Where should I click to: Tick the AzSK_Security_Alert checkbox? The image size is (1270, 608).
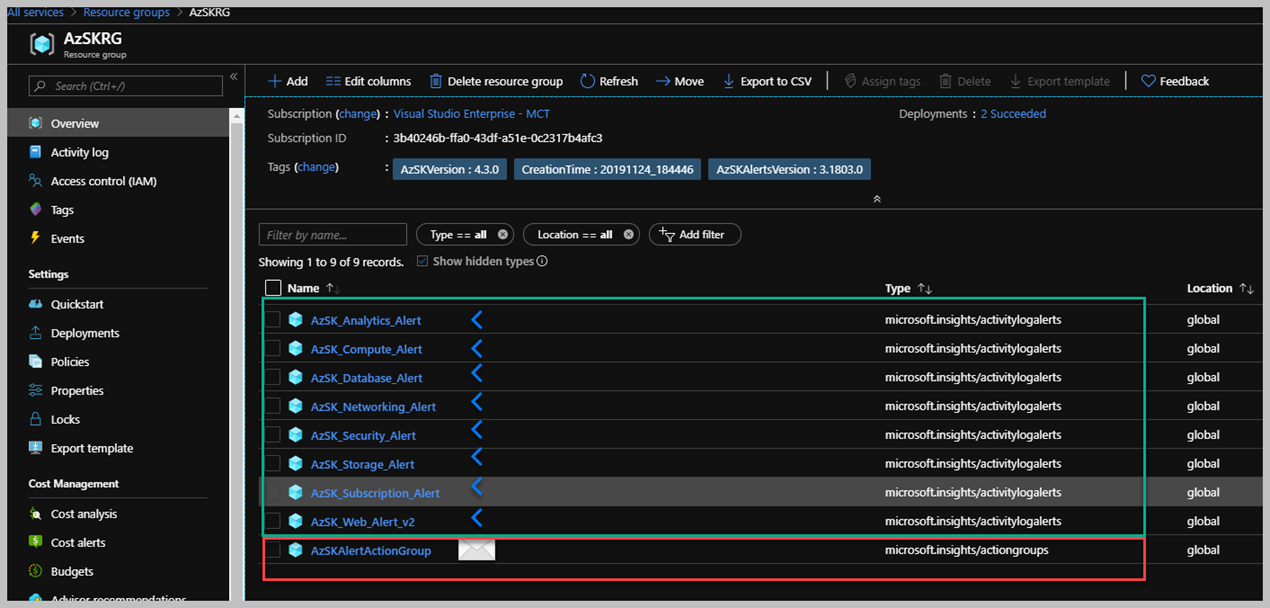[x=273, y=435]
